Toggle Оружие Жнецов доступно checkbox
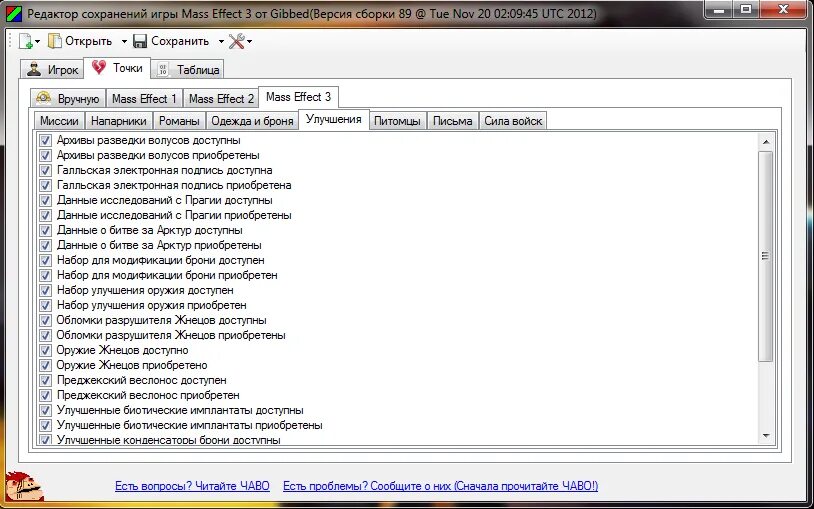Image resolution: width=814 pixels, height=509 pixels. [x=46, y=350]
